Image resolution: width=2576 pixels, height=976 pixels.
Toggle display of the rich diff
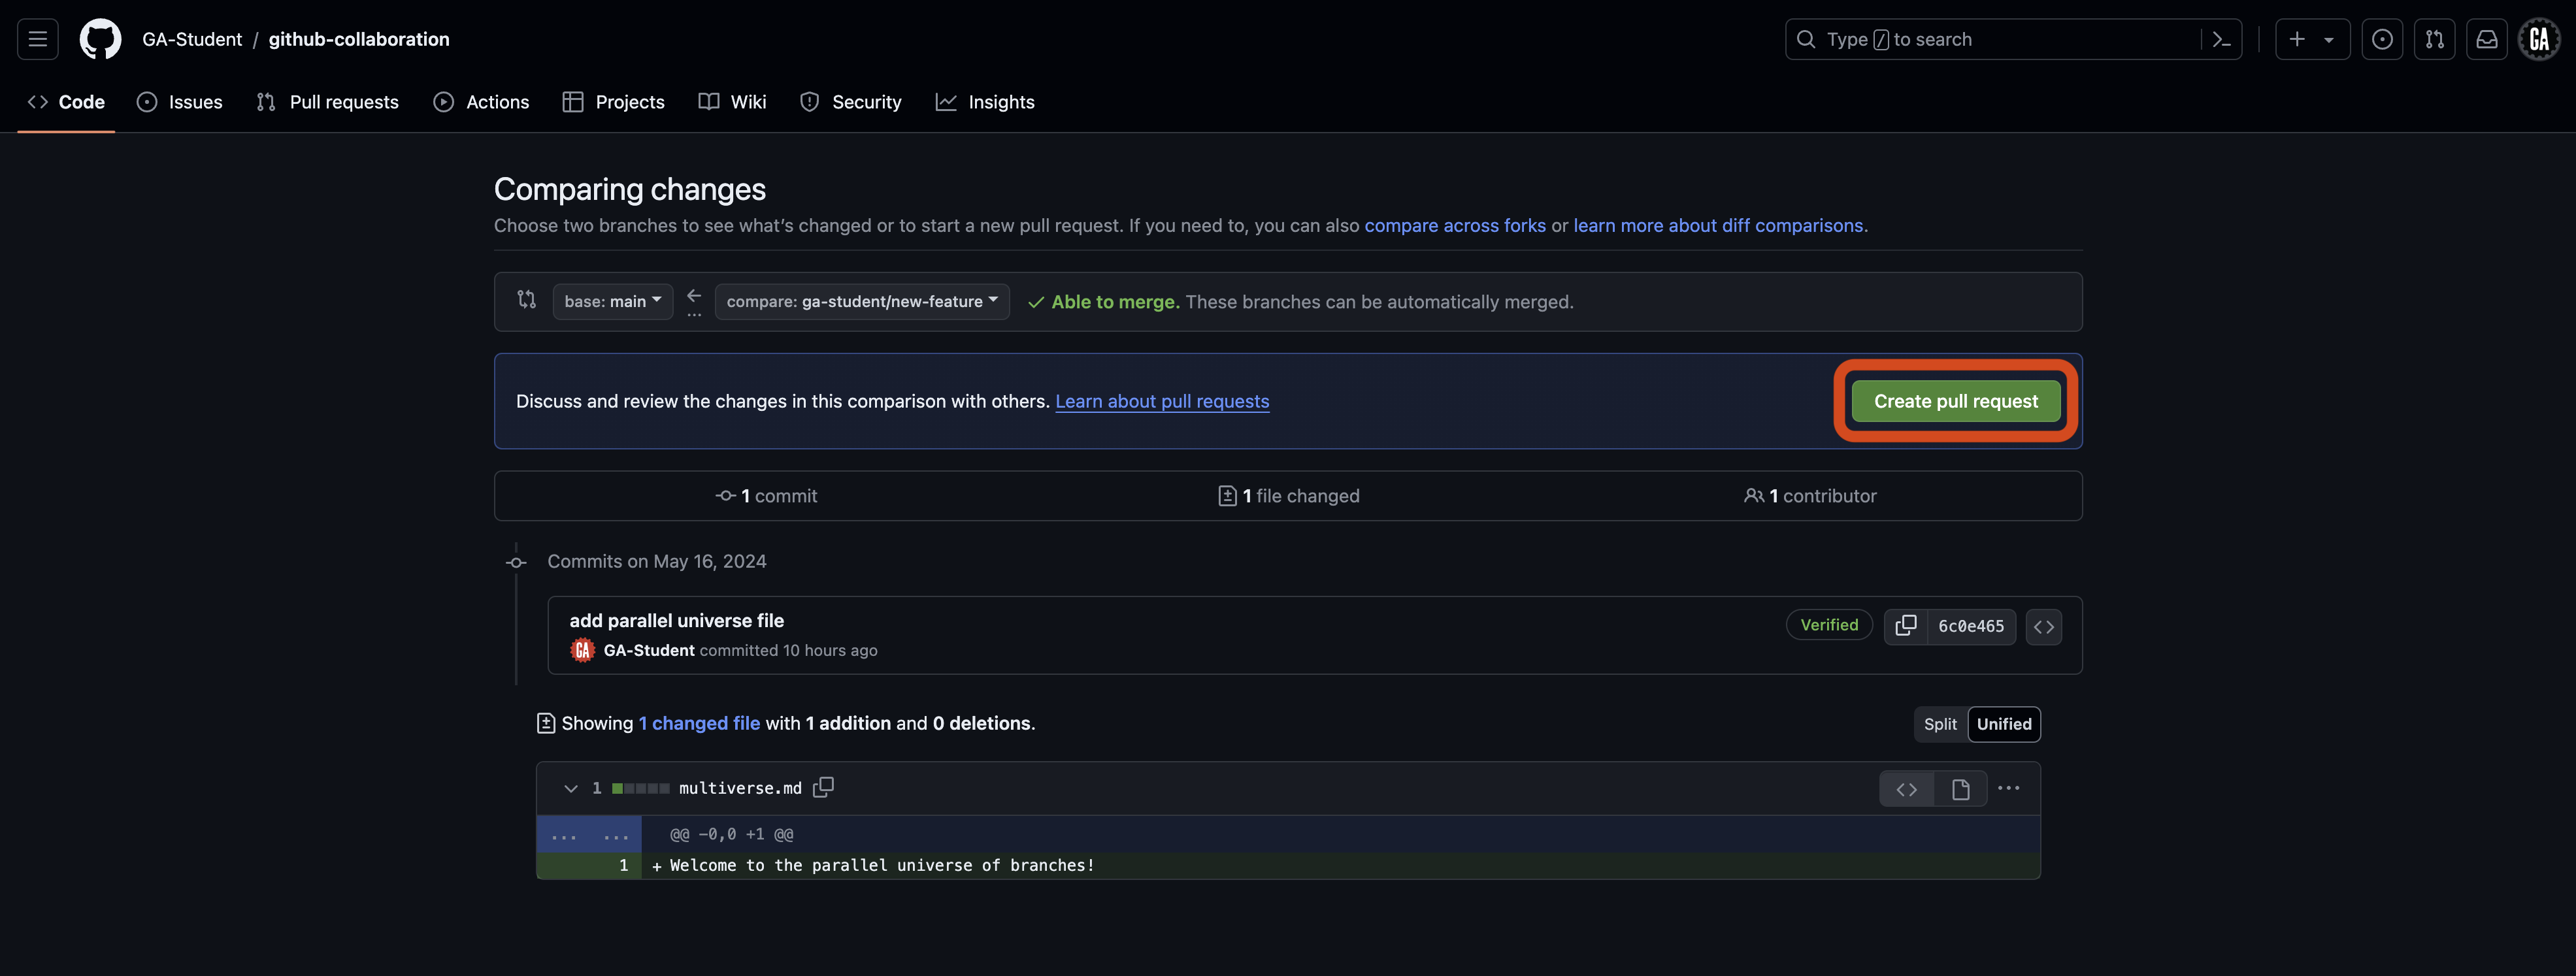(x=1959, y=788)
